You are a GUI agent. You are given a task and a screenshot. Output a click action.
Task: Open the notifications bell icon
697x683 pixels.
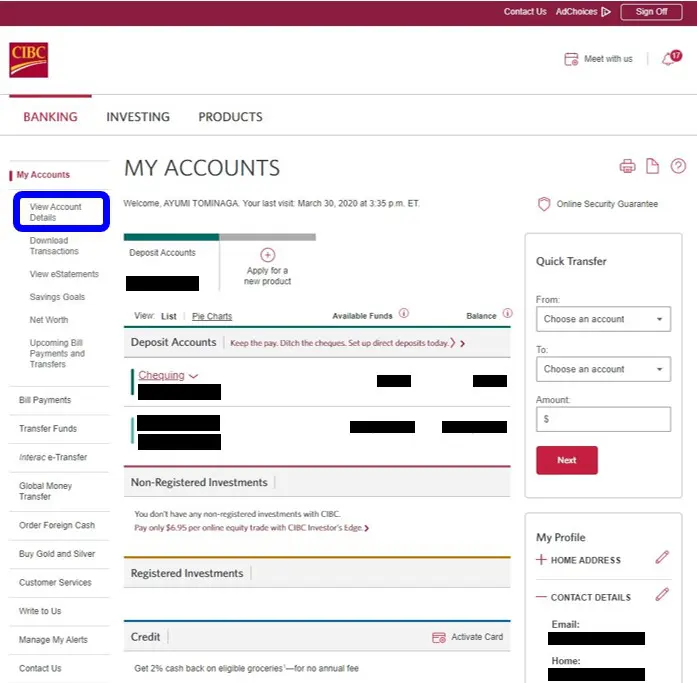(671, 58)
